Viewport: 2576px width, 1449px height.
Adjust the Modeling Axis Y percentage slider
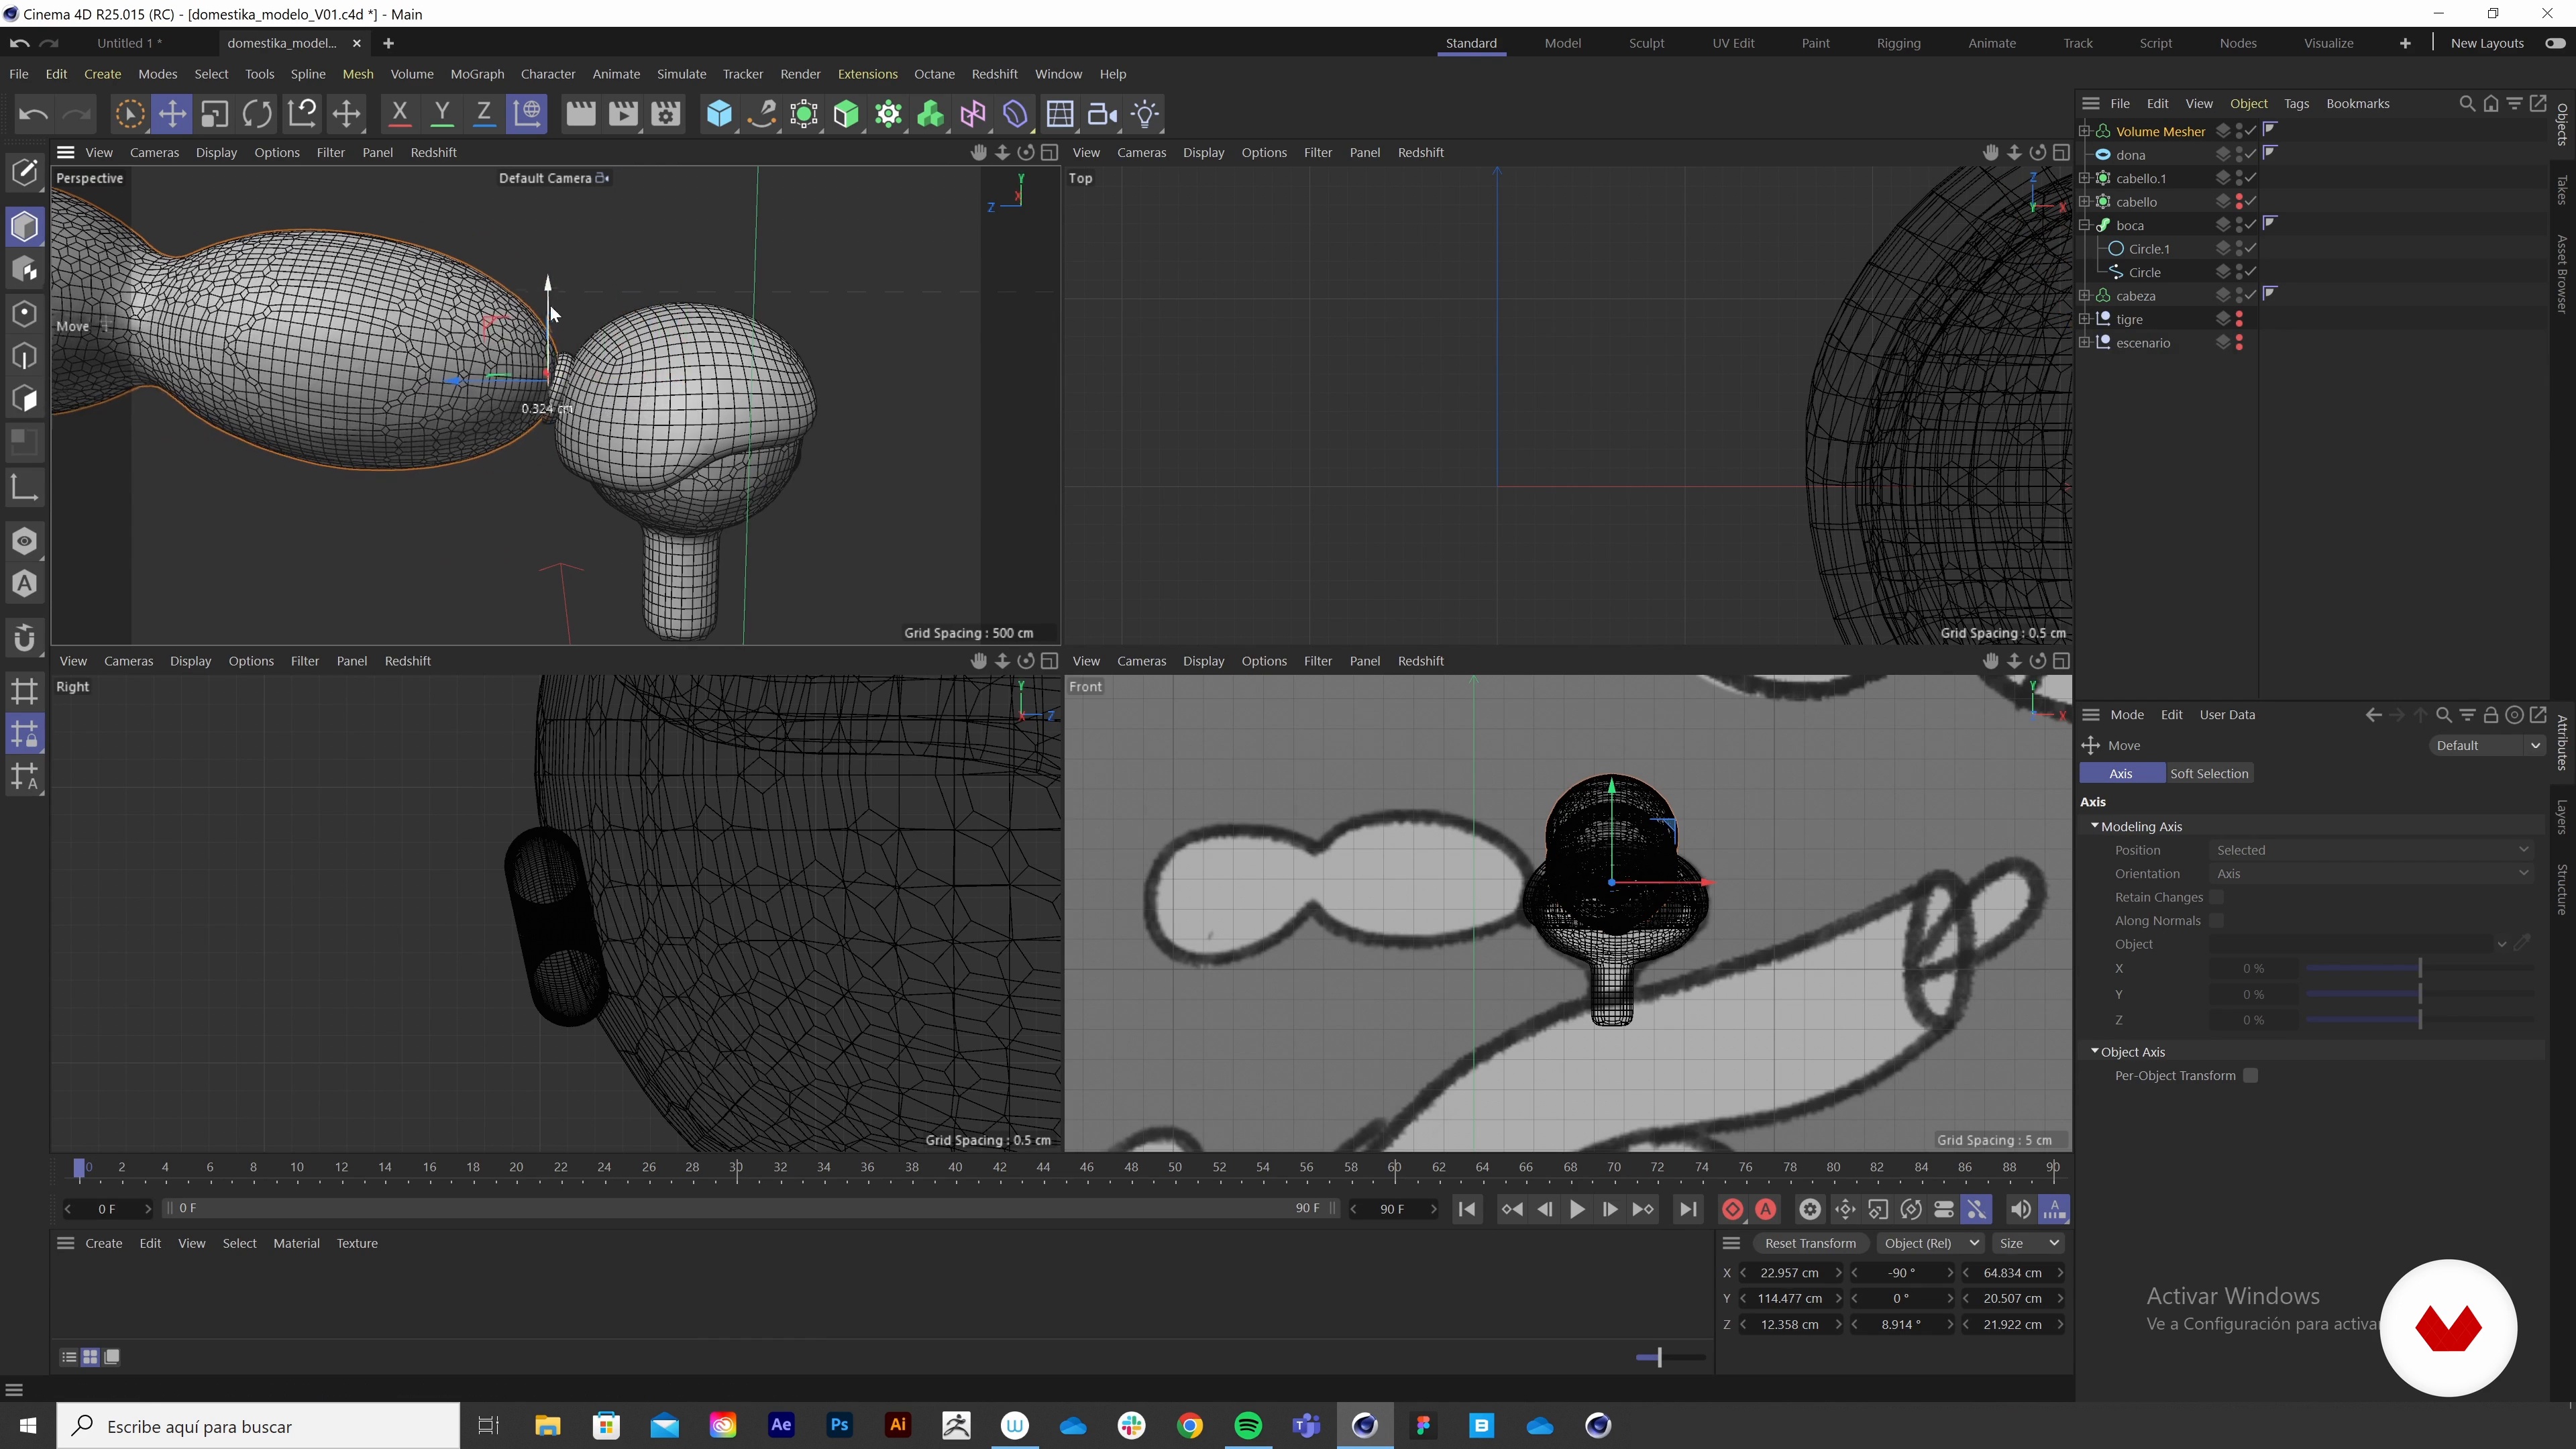(x=2420, y=994)
